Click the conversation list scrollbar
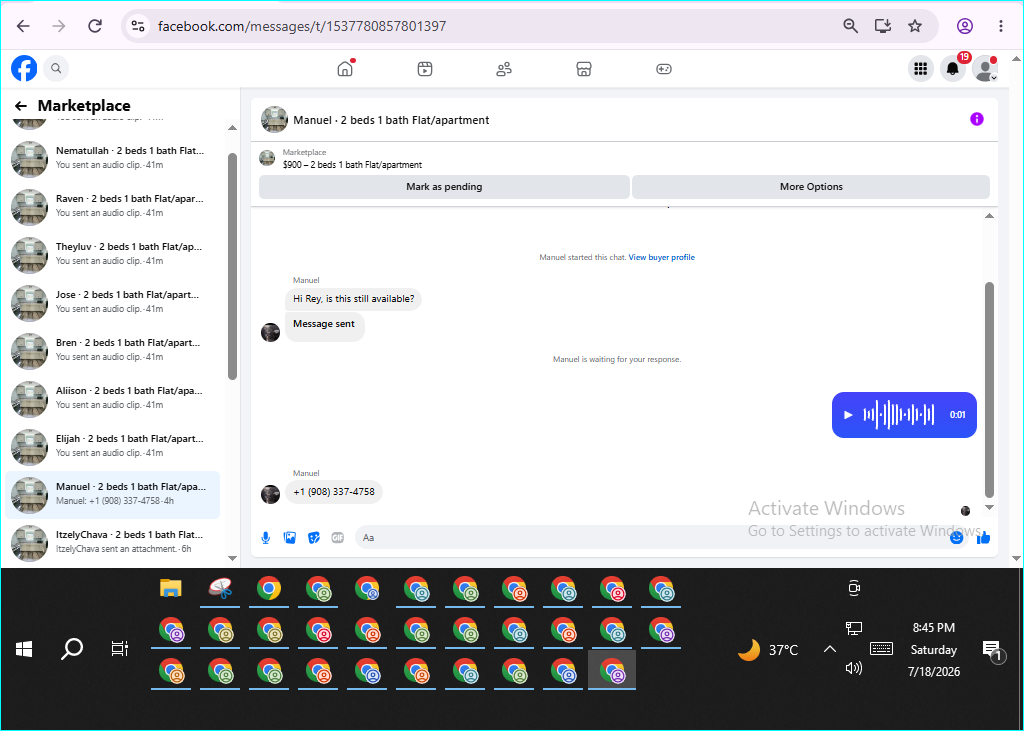 pyautogui.click(x=232, y=266)
